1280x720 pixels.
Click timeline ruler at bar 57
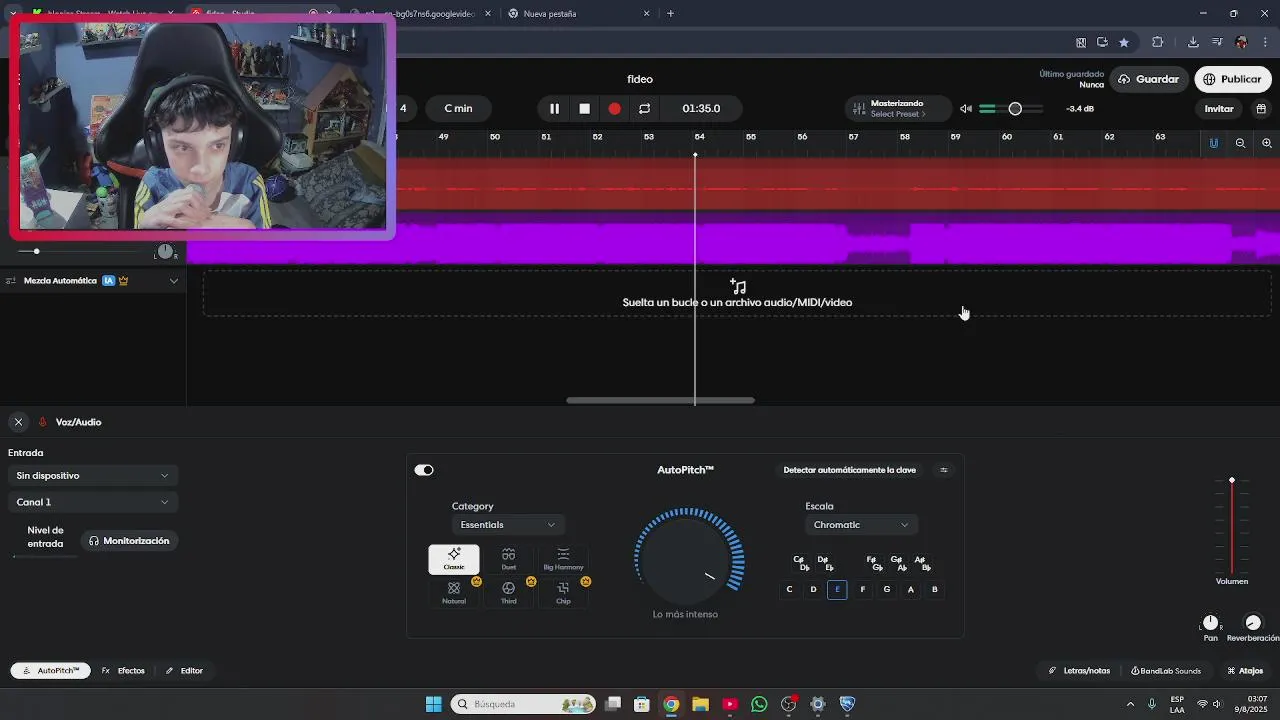[853, 137]
